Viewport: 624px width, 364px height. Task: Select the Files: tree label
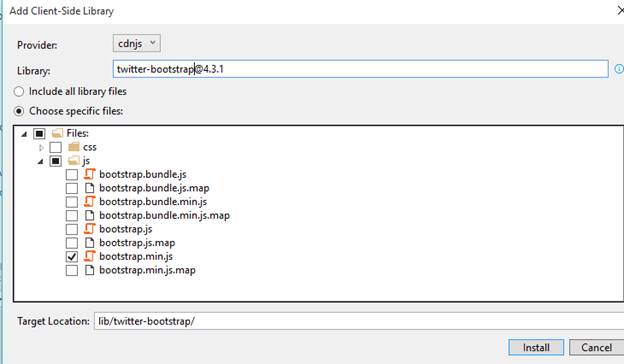click(x=78, y=133)
